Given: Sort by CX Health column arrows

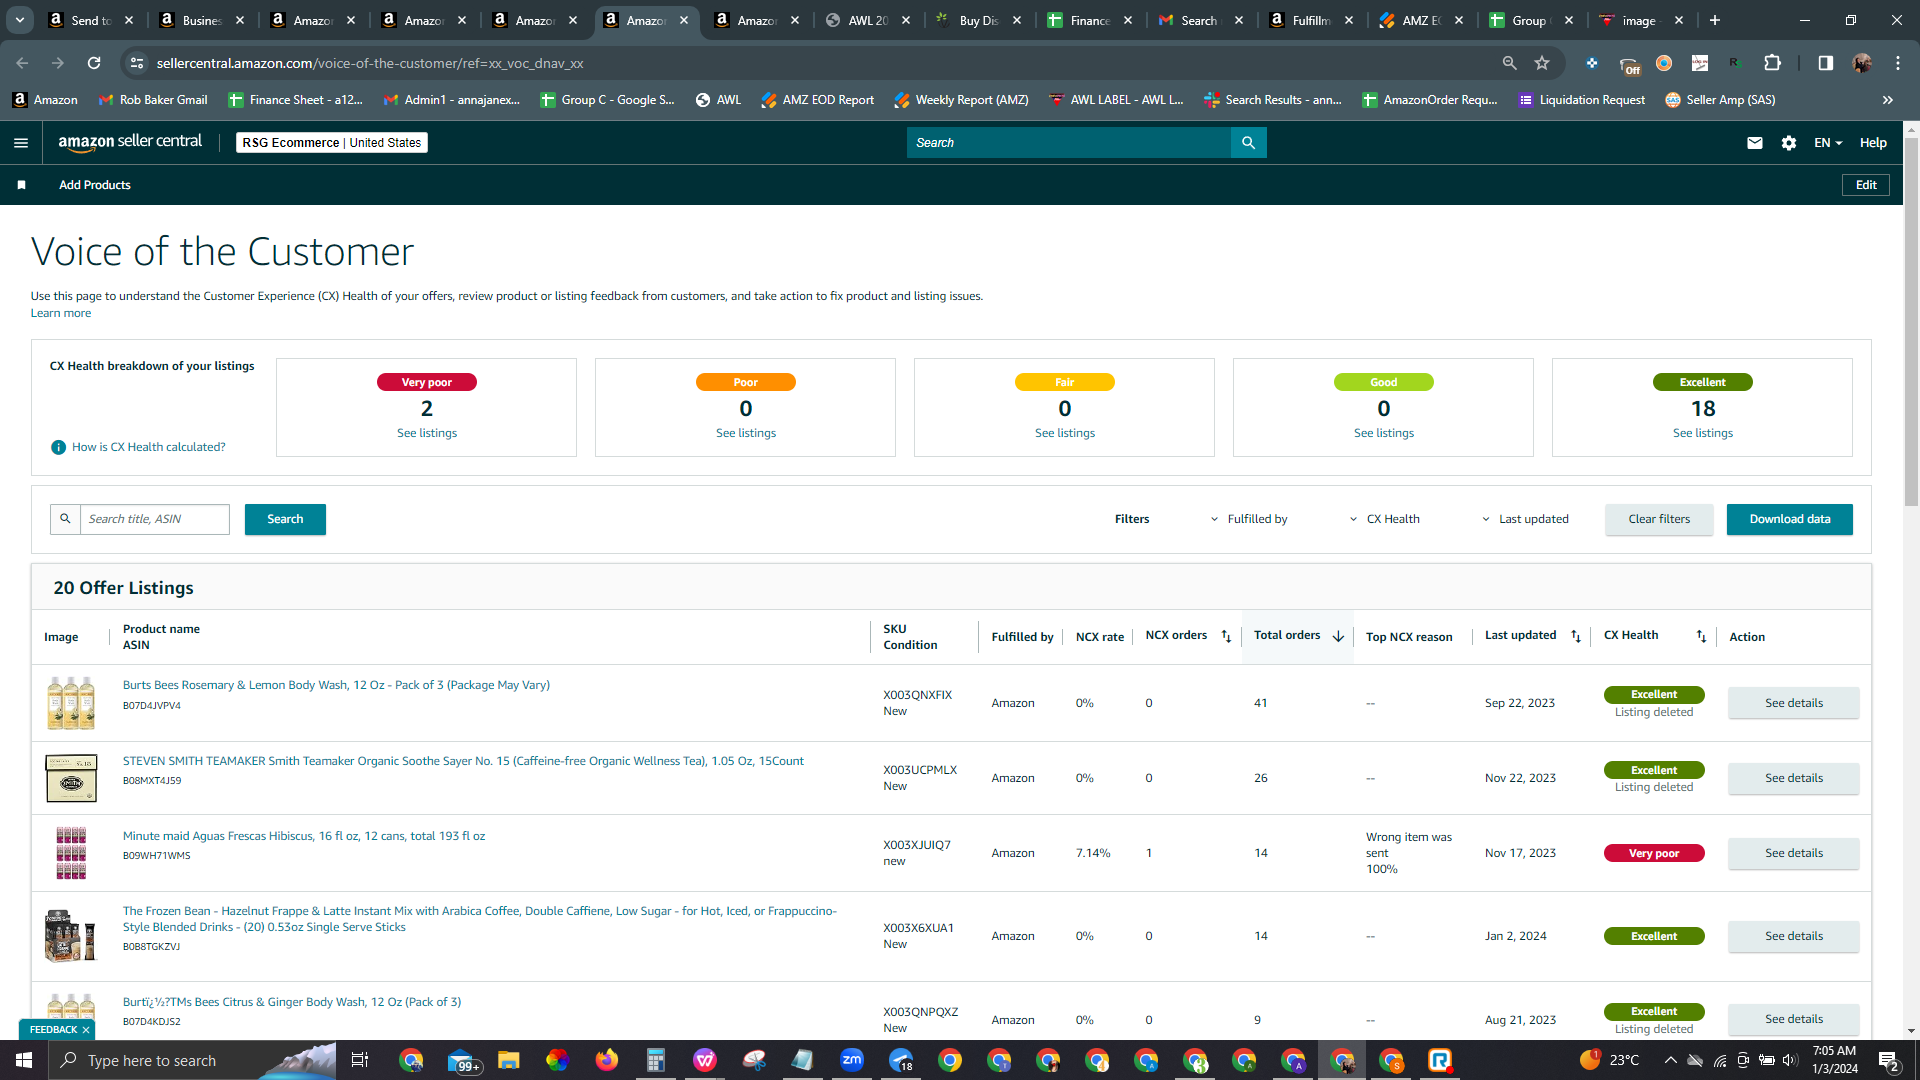Looking at the screenshot, I should 1701,636.
